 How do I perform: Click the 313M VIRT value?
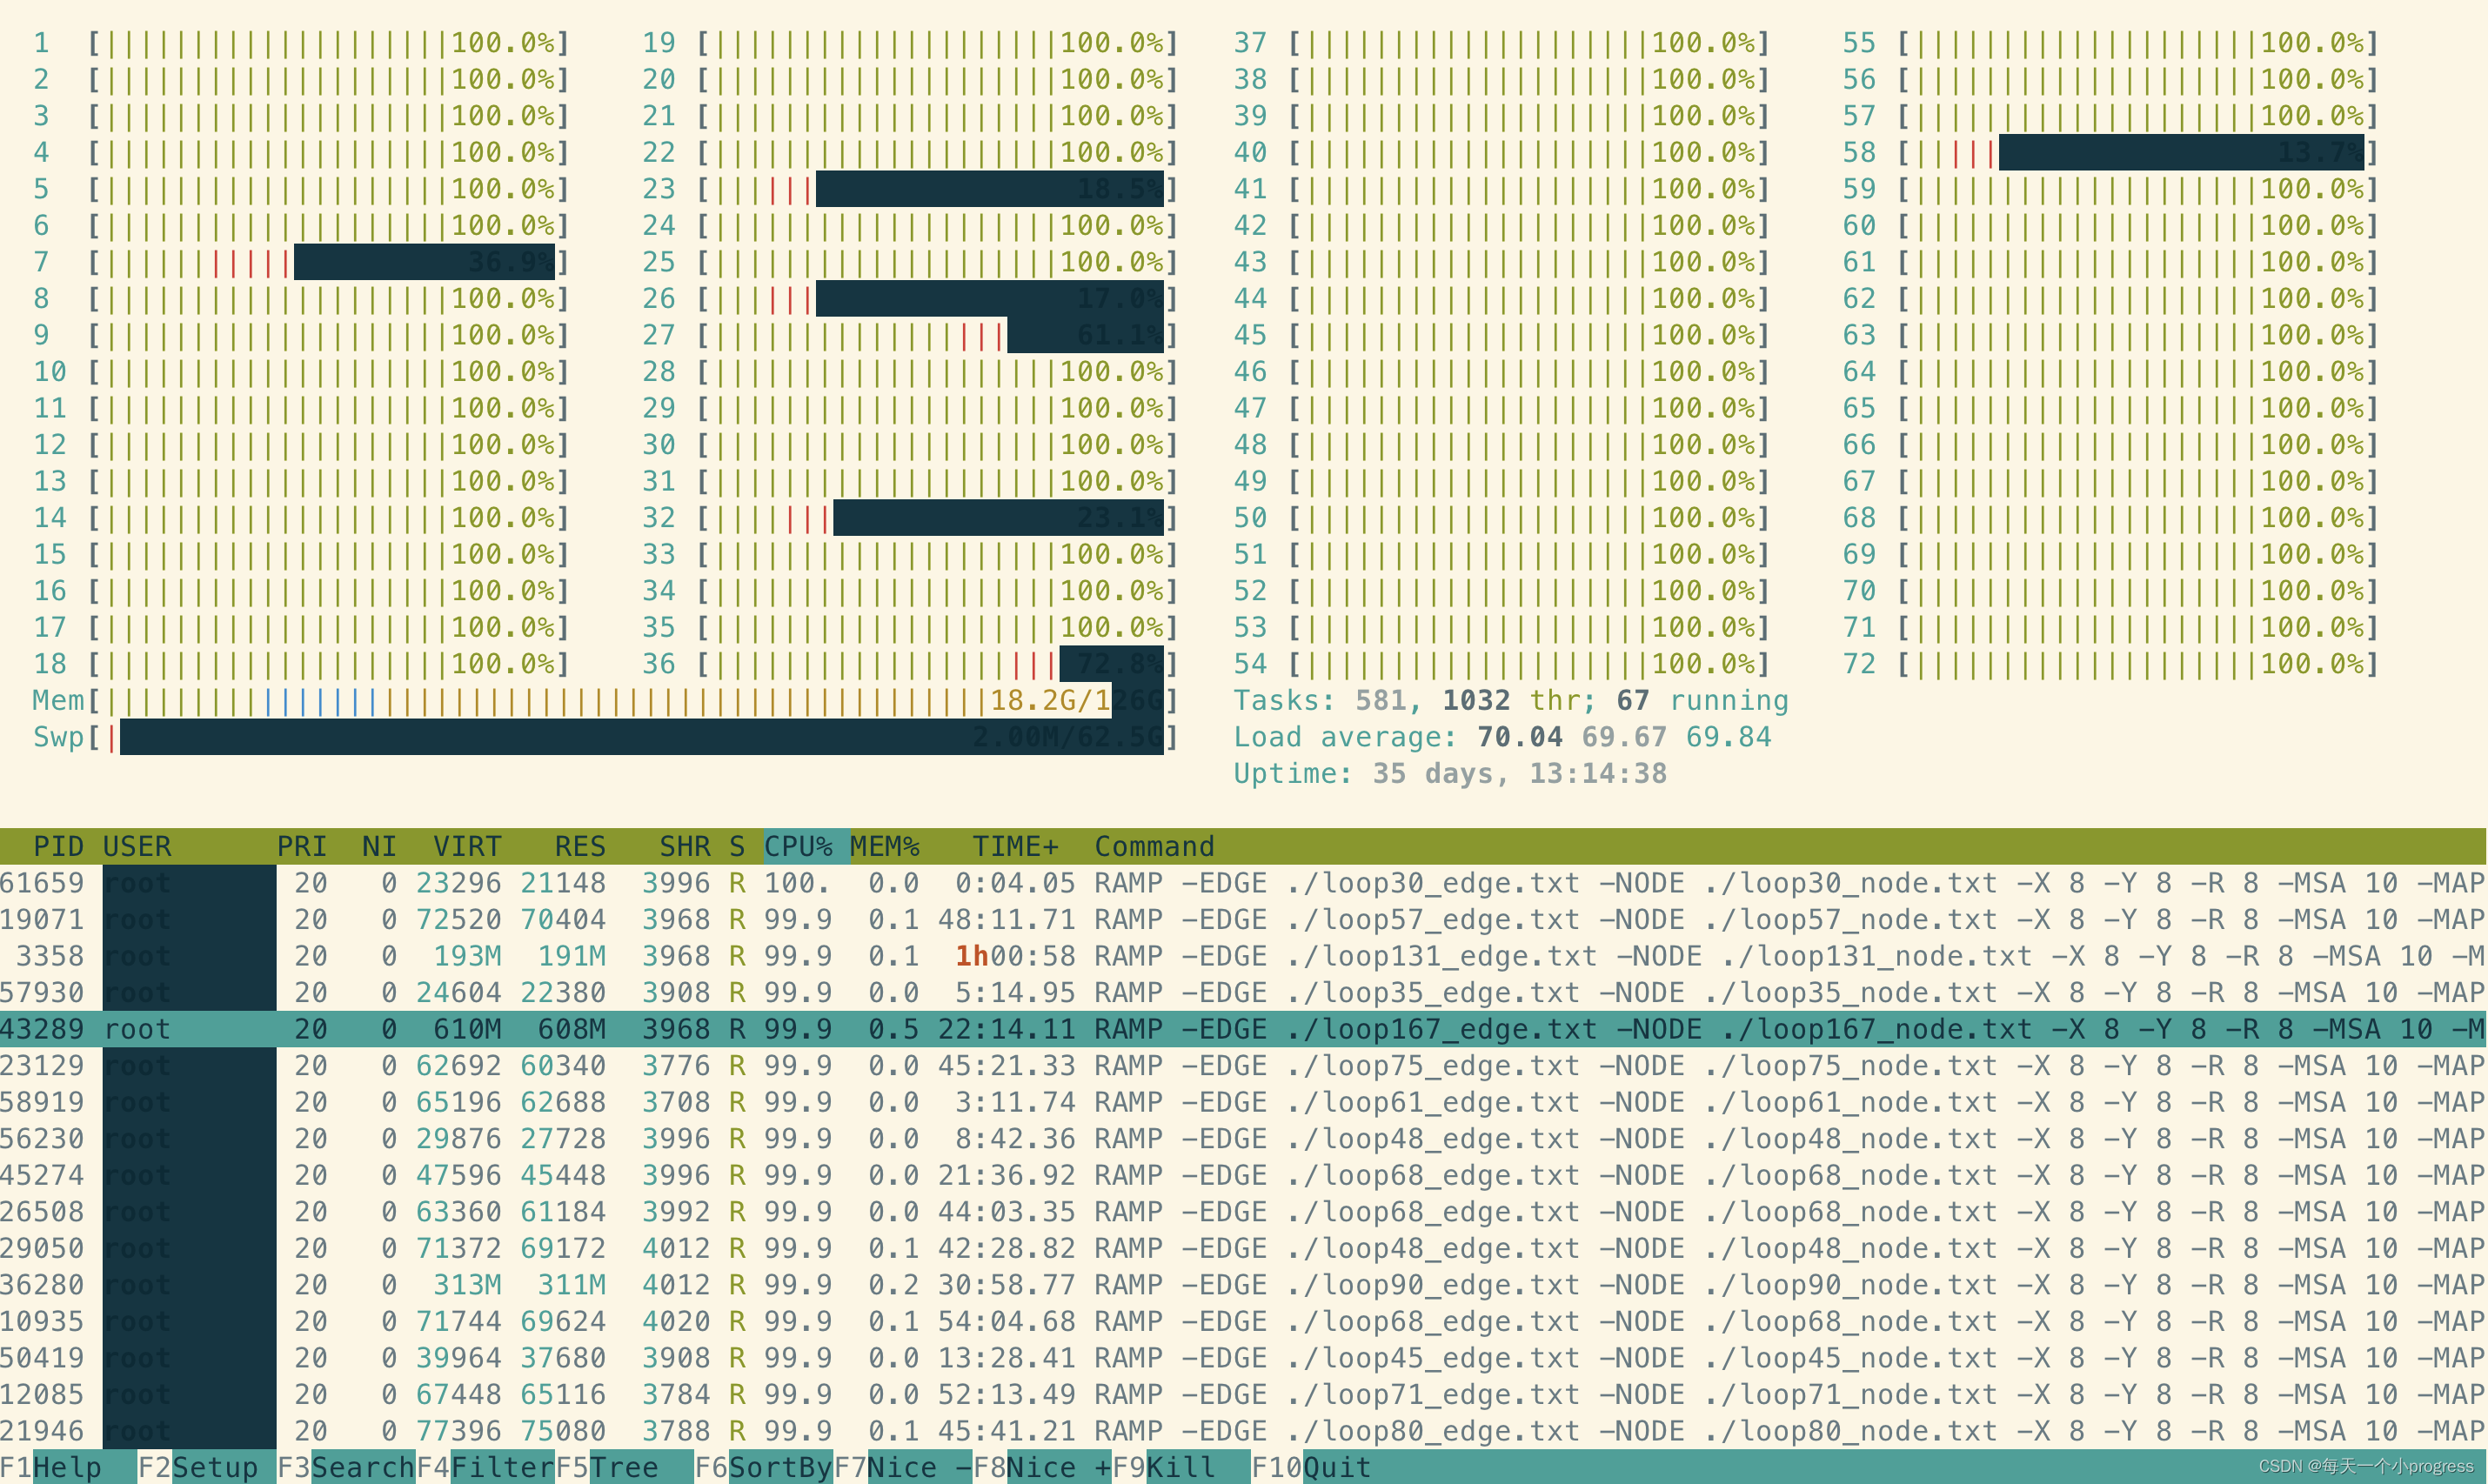(467, 1284)
